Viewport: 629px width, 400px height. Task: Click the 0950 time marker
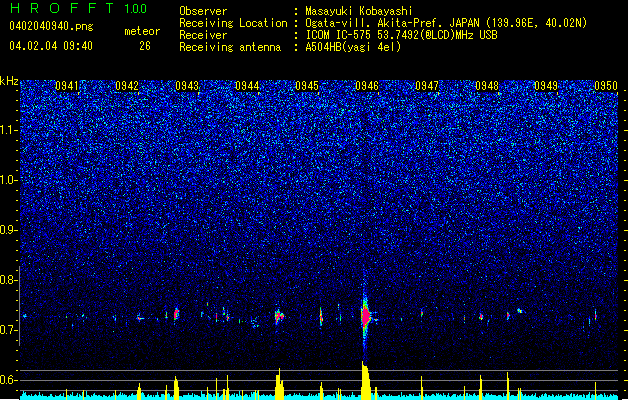606,86
